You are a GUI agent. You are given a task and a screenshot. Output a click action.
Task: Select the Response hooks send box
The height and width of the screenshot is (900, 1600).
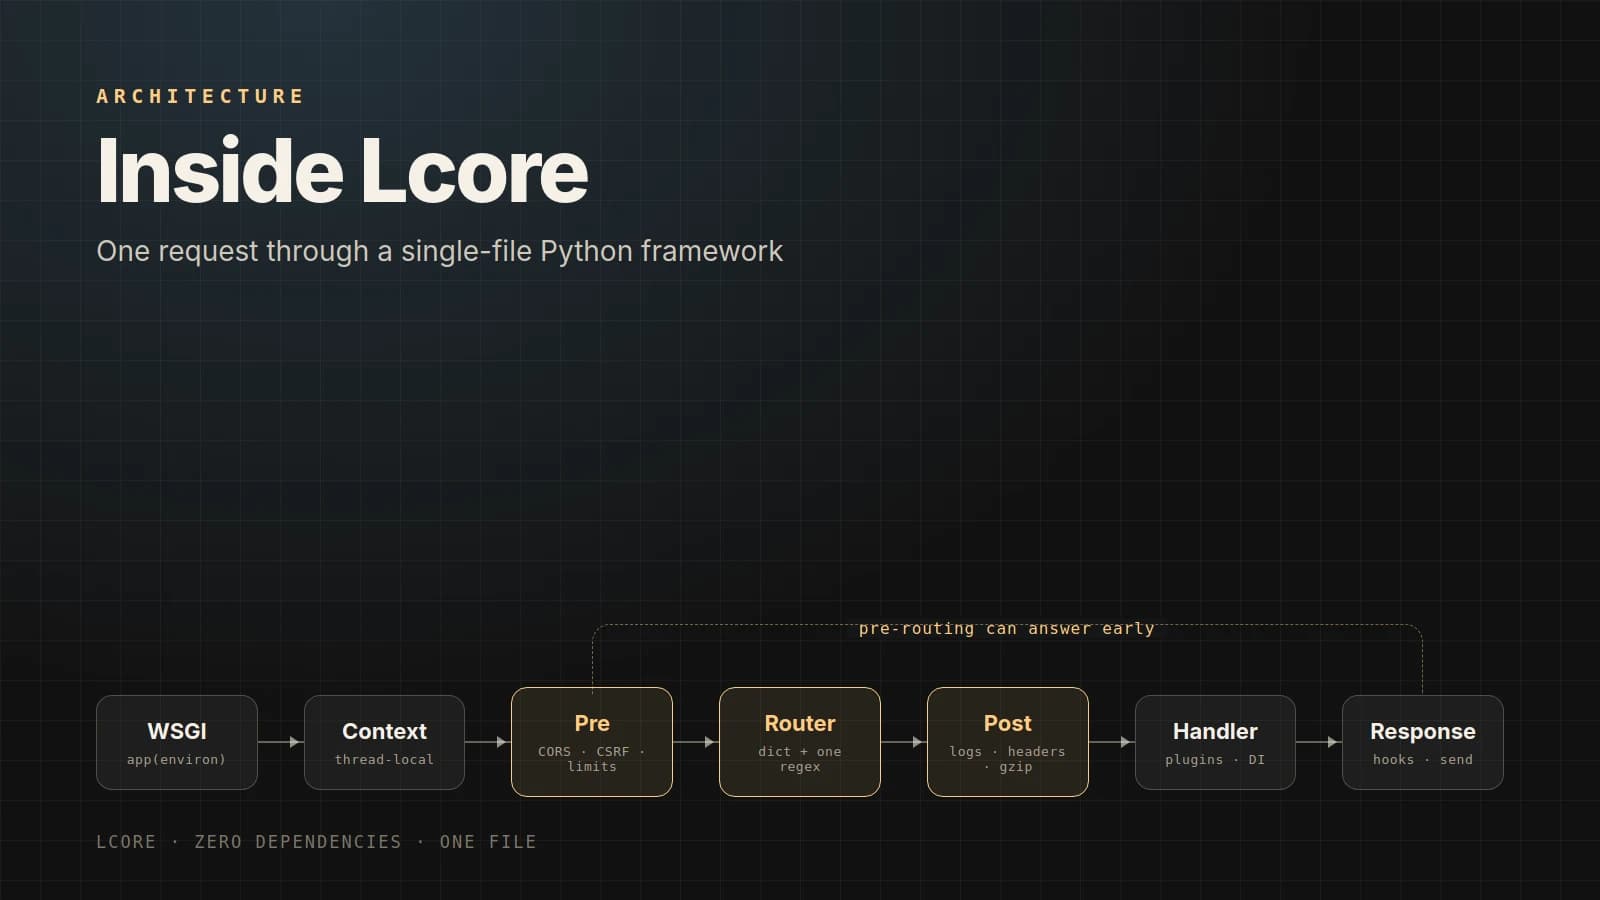(x=1423, y=742)
